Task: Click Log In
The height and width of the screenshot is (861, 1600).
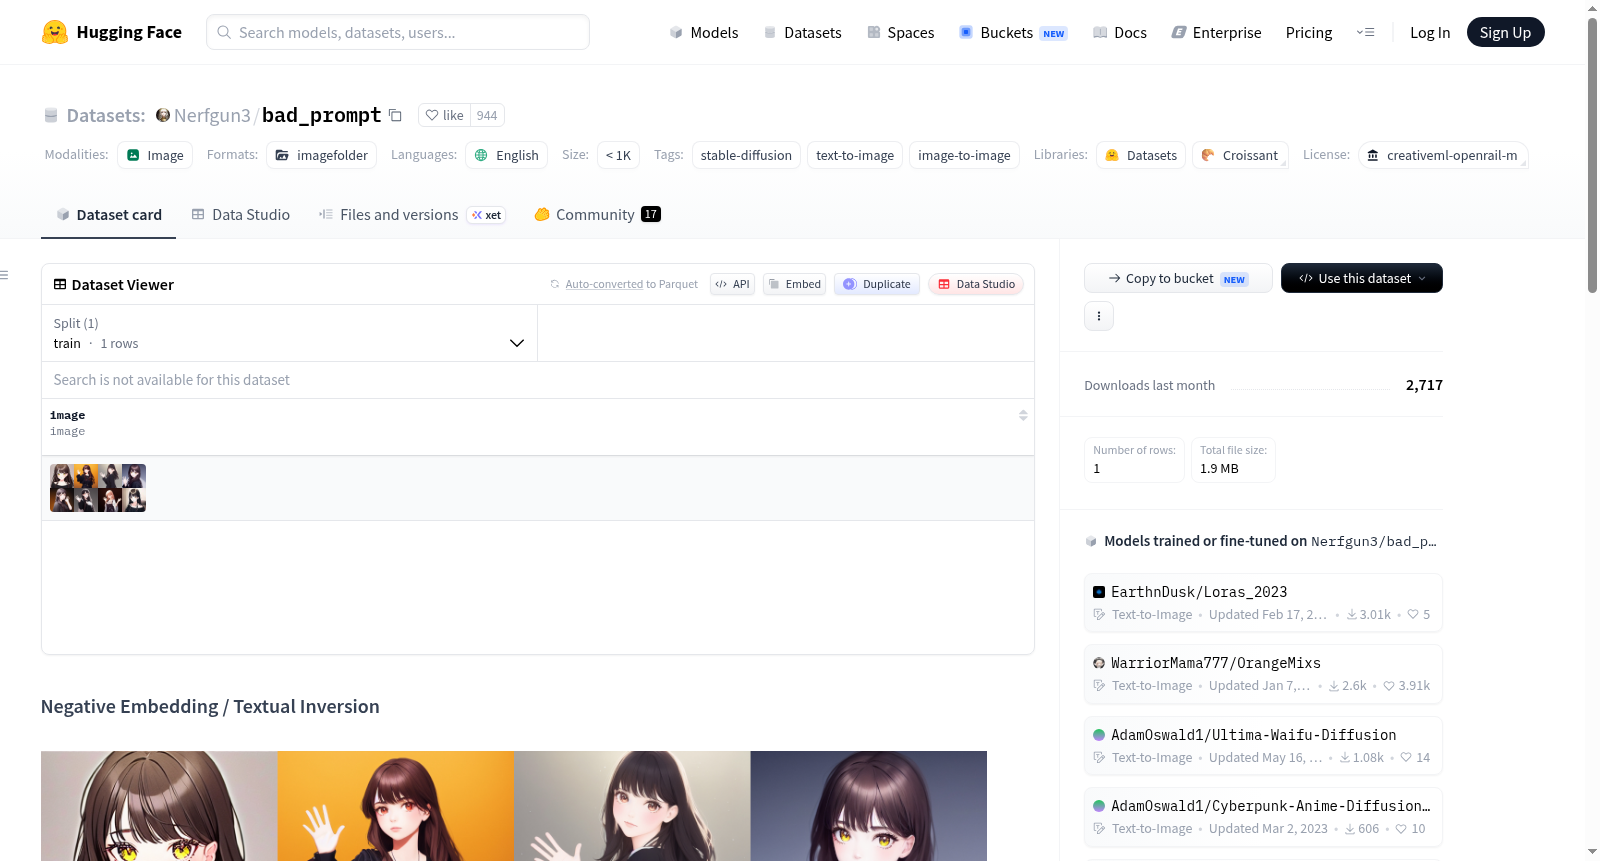Action: [x=1429, y=32]
